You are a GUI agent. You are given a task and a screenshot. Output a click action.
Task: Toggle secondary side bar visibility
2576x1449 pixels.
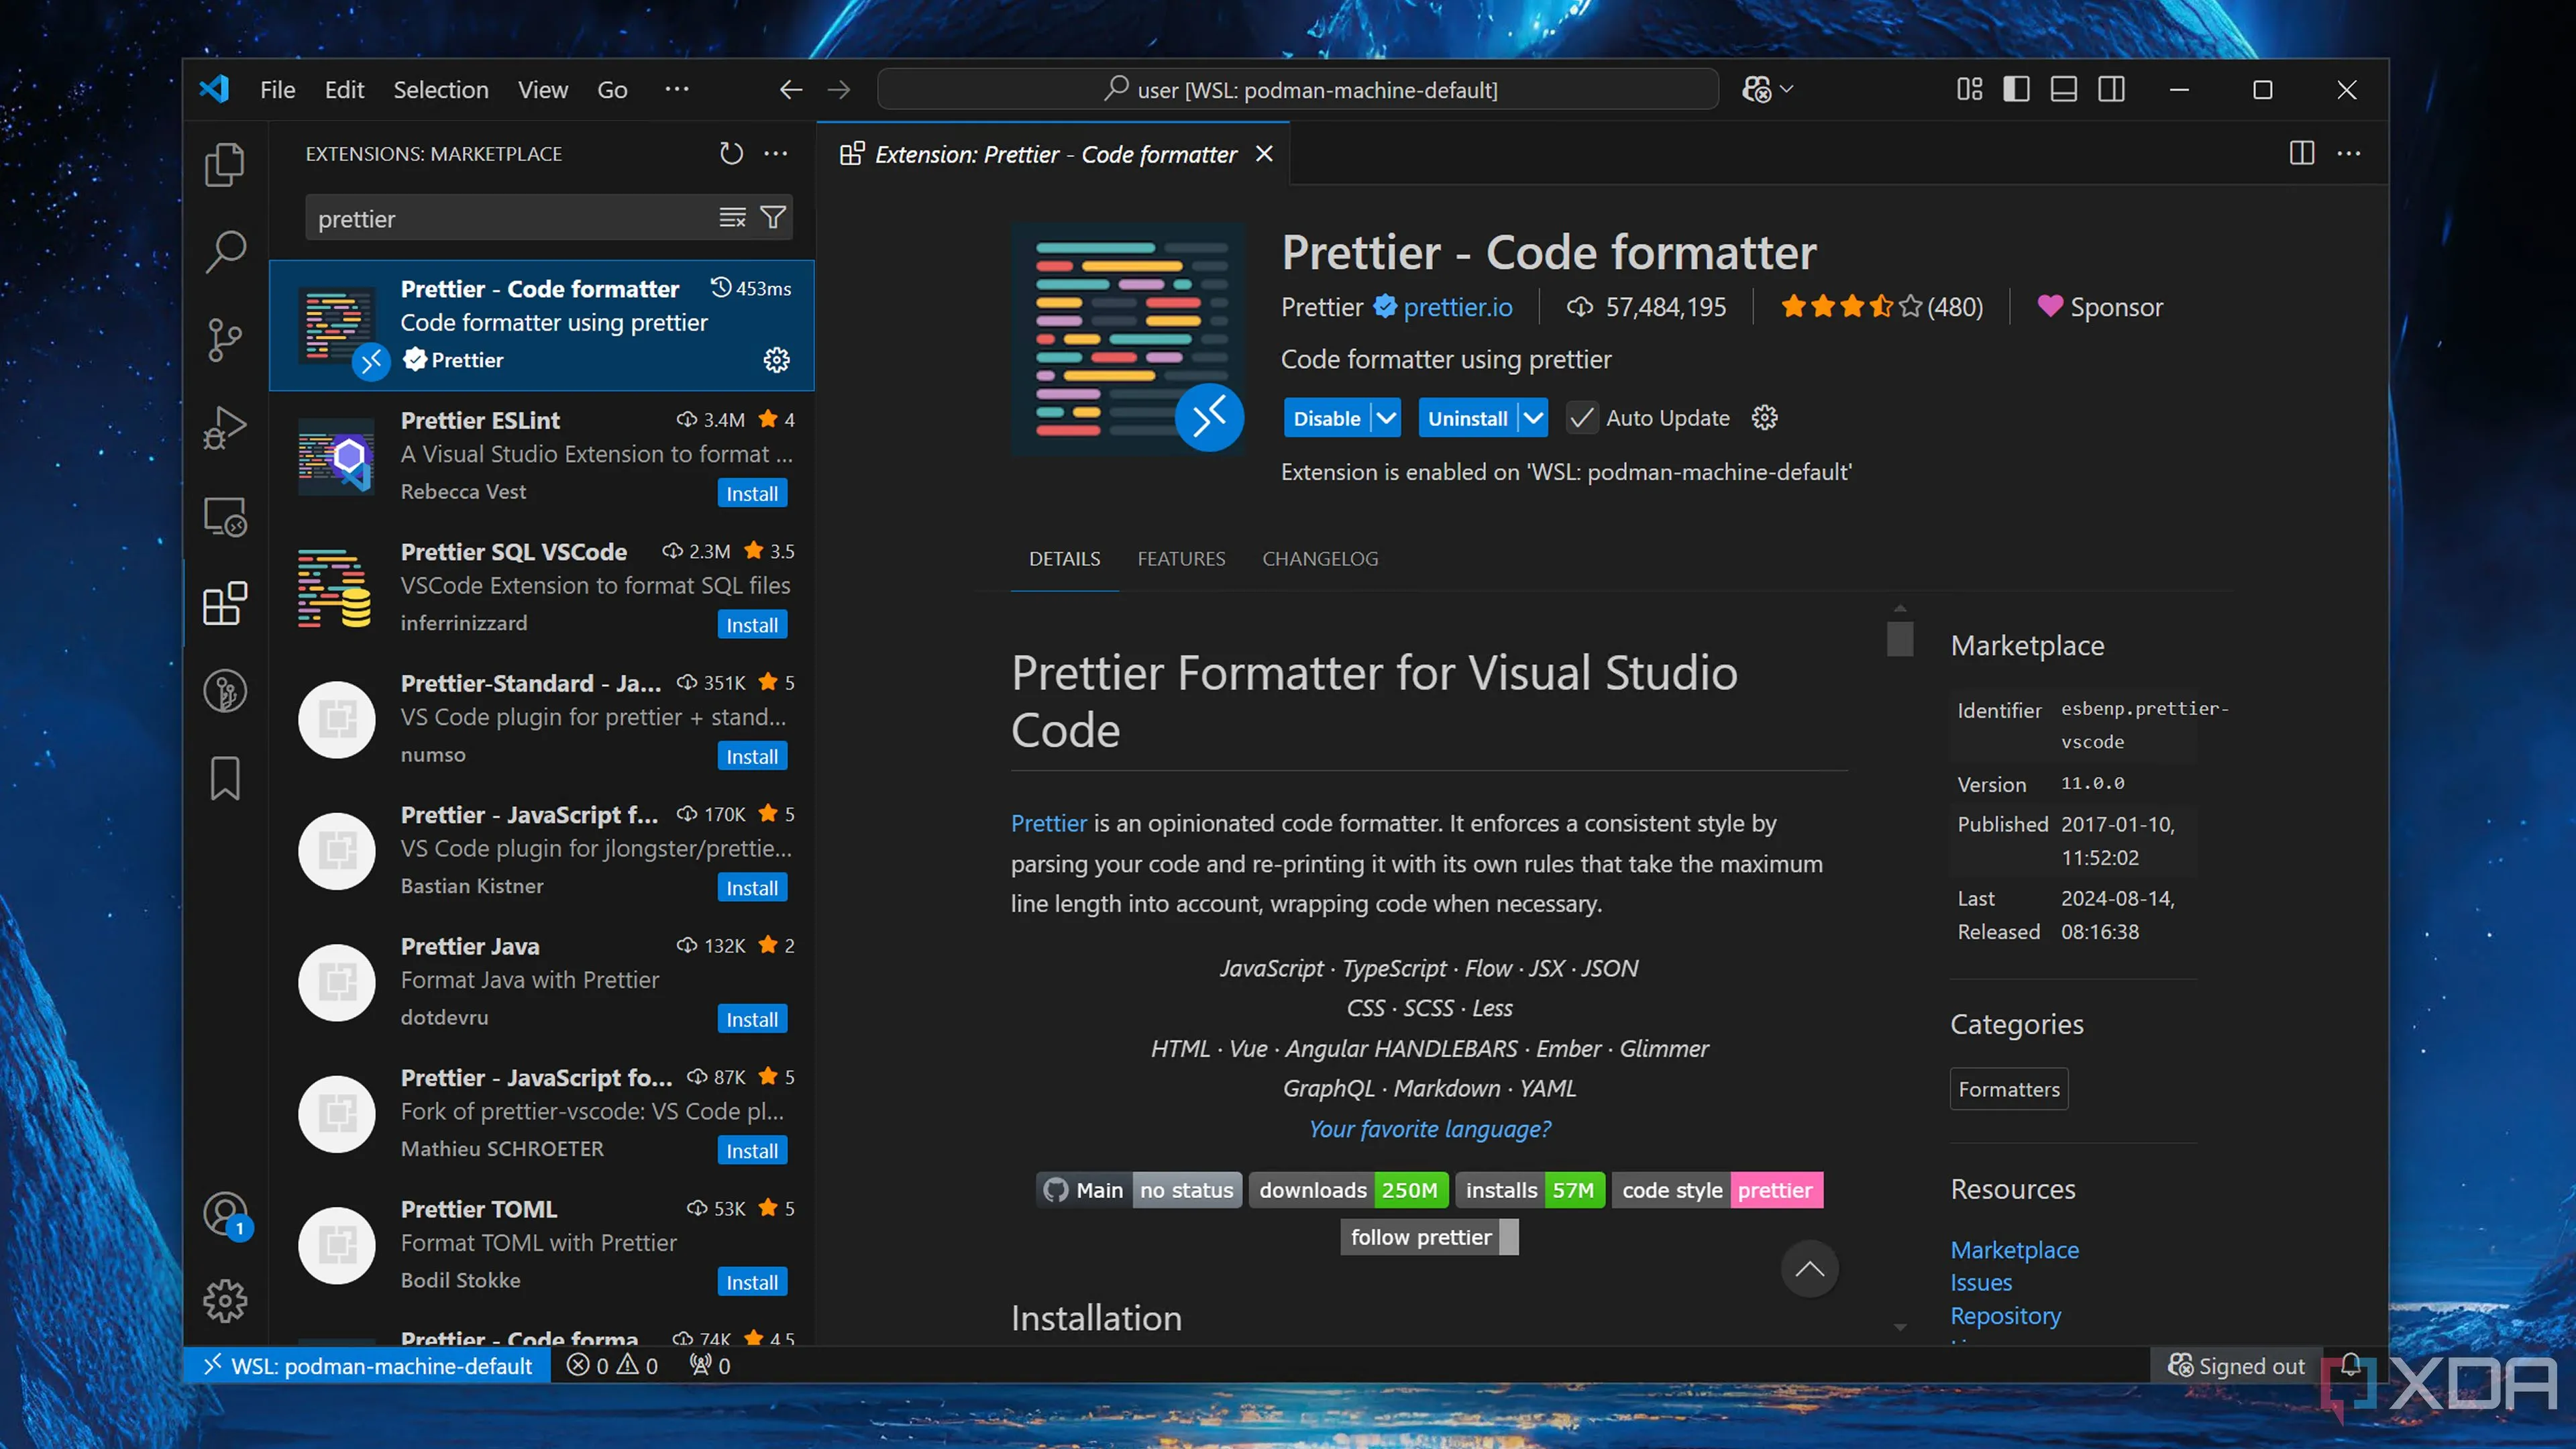pos(2111,90)
